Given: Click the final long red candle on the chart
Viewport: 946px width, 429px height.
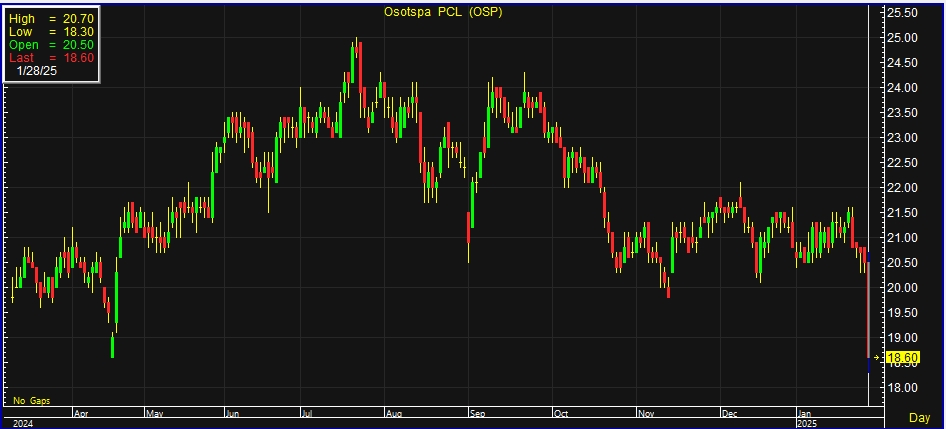Looking at the screenshot, I should tap(867, 310).
